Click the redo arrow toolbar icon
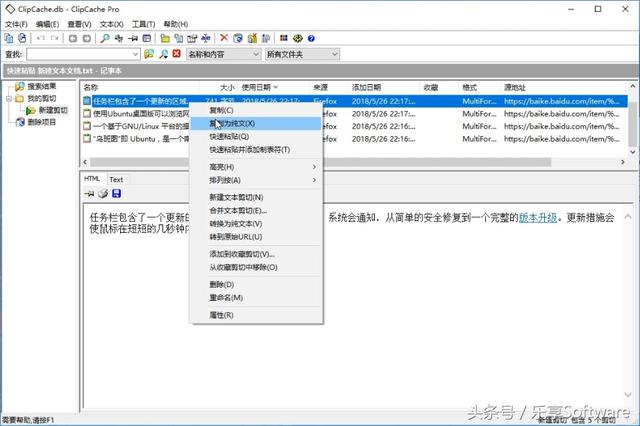The image size is (640, 426). [x=54, y=38]
